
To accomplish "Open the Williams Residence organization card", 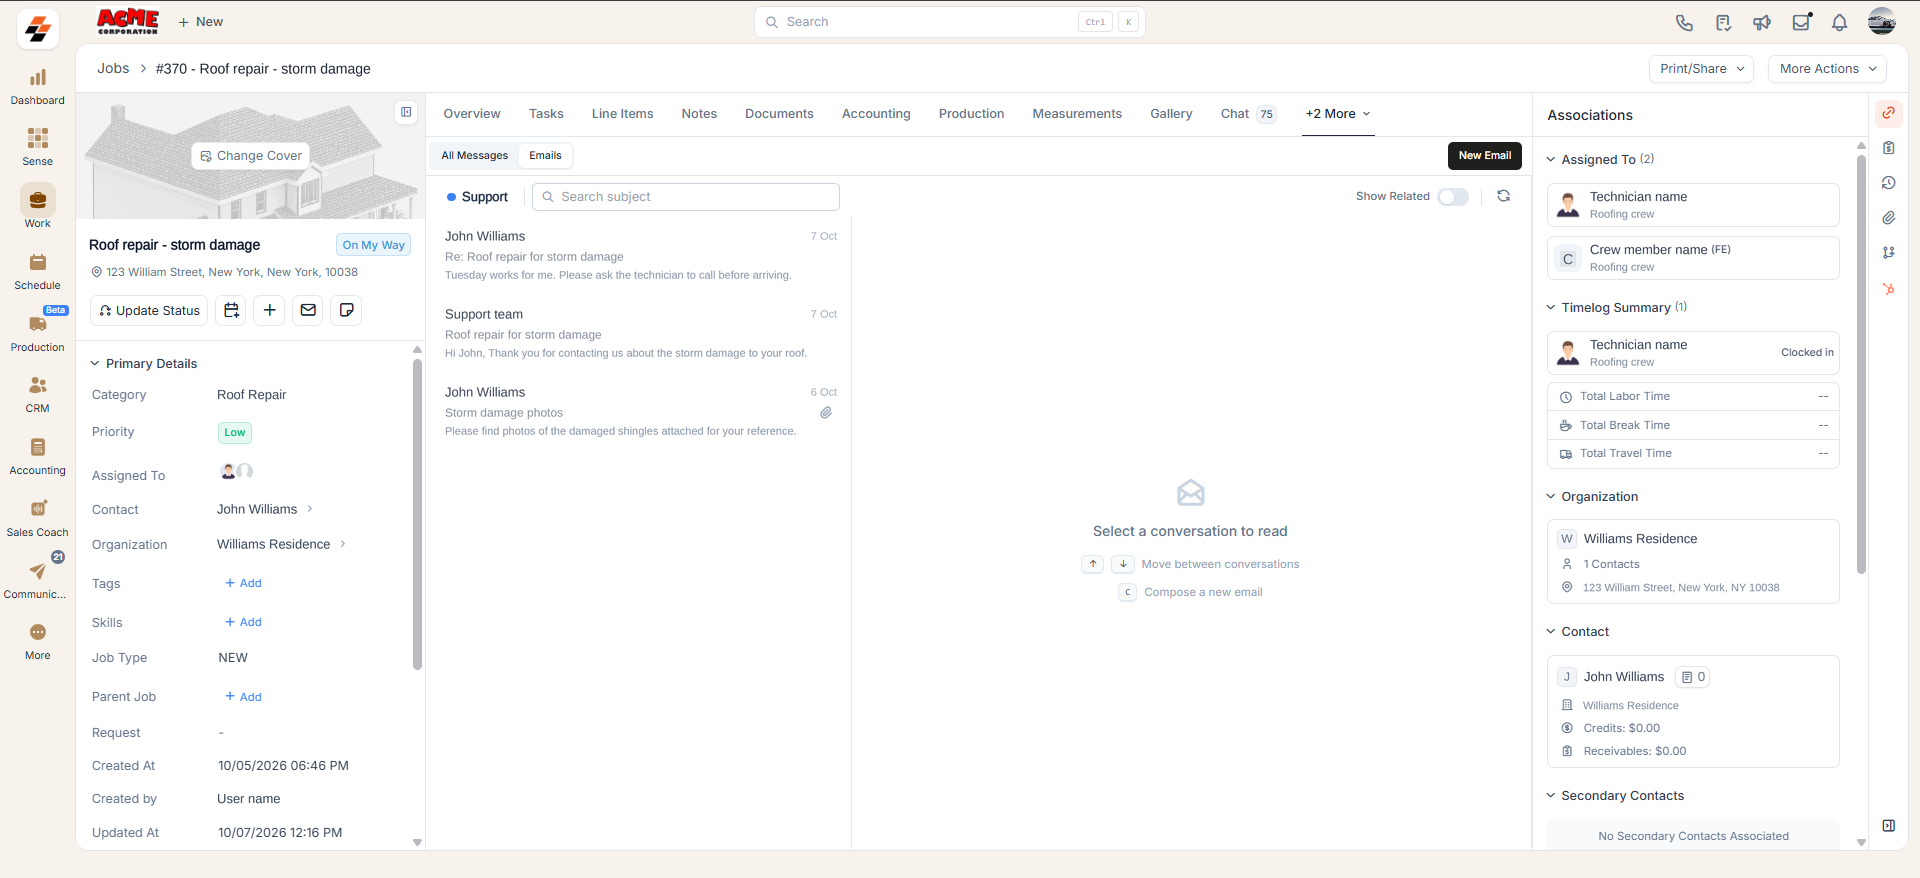I will click(x=1693, y=561).
